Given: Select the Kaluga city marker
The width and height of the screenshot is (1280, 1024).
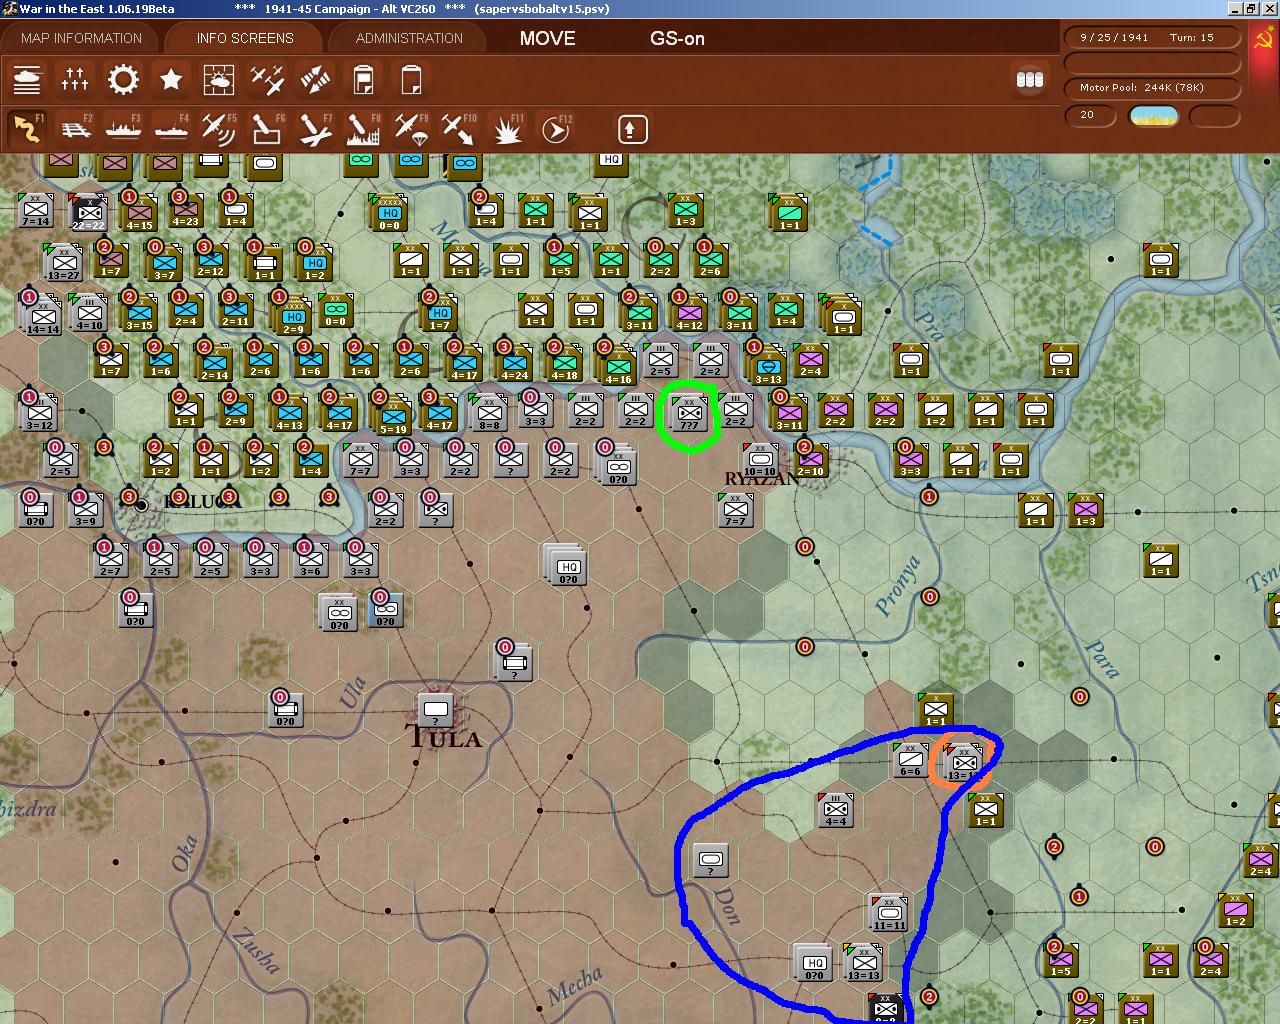Looking at the screenshot, I should pyautogui.click(x=141, y=505).
